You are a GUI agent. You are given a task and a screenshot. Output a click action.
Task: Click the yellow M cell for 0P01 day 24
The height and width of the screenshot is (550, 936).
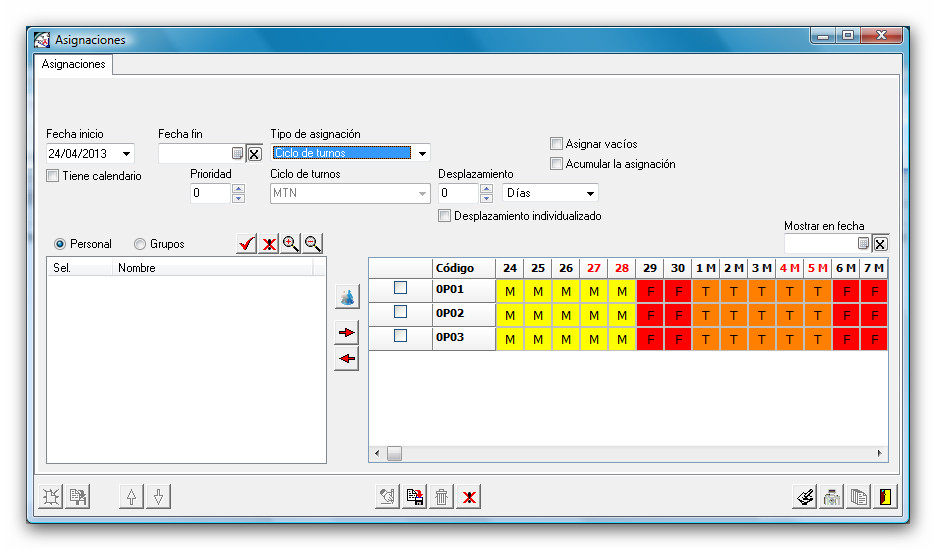pos(510,289)
